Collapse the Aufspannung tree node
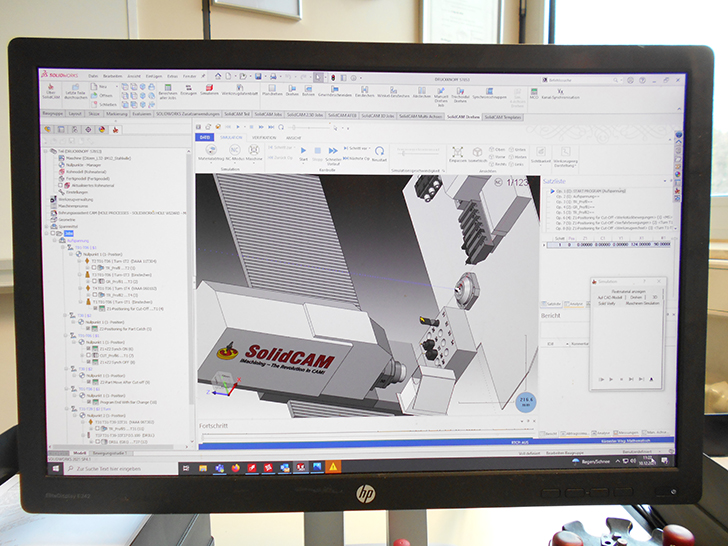 point(55,241)
